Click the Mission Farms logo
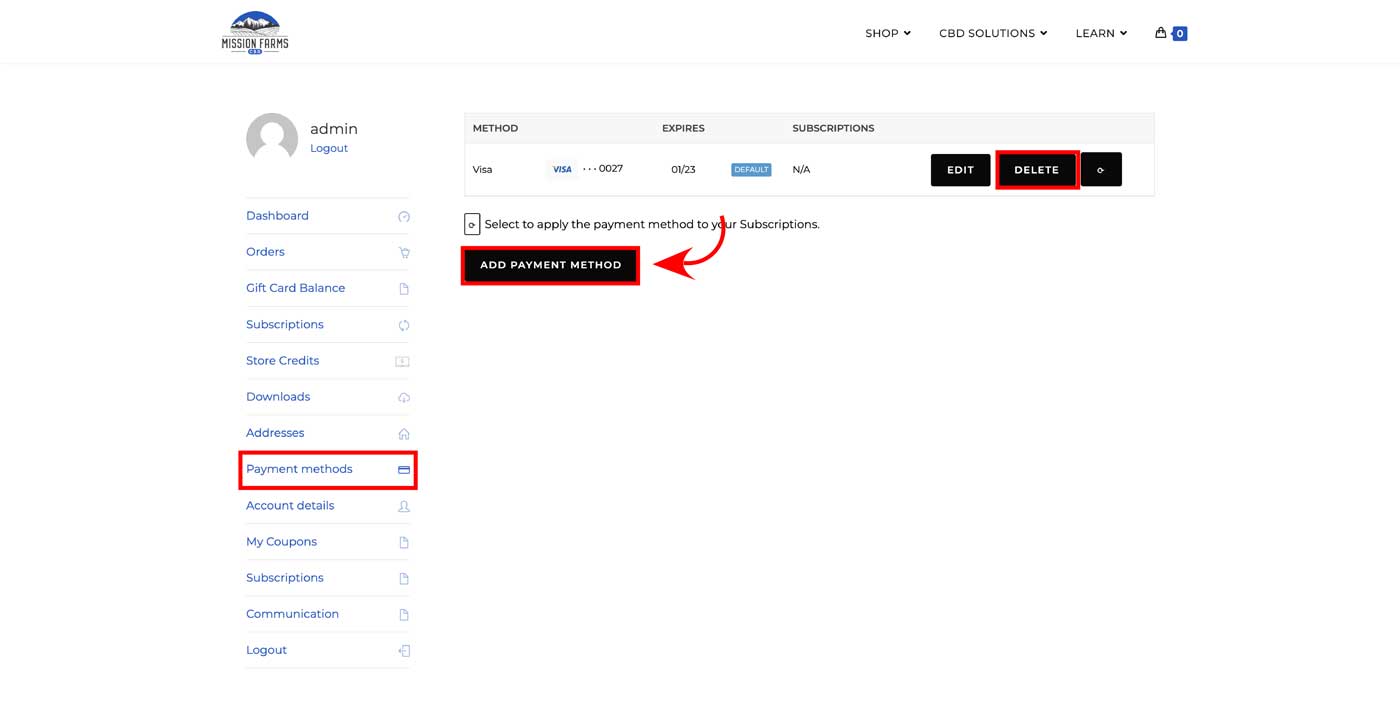The height and width of the screenshot is (712, 1400). [255, 32]
